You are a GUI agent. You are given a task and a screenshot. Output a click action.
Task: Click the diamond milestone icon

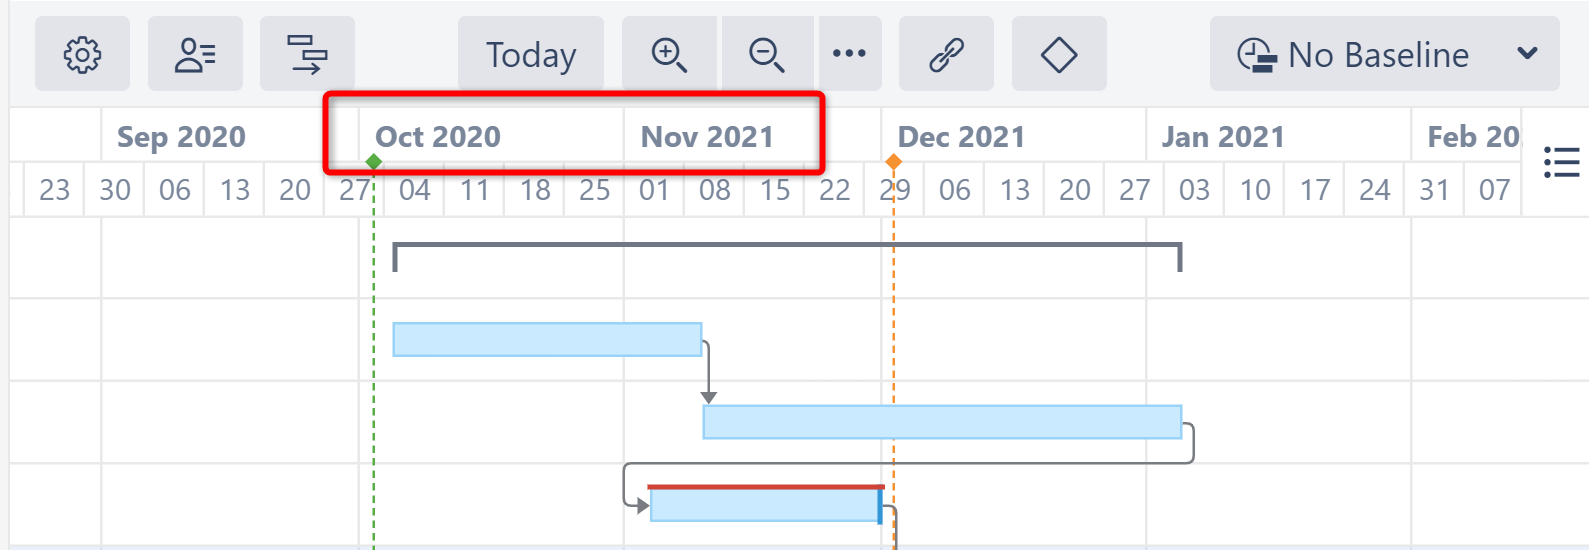click(x=1059, y=54)
